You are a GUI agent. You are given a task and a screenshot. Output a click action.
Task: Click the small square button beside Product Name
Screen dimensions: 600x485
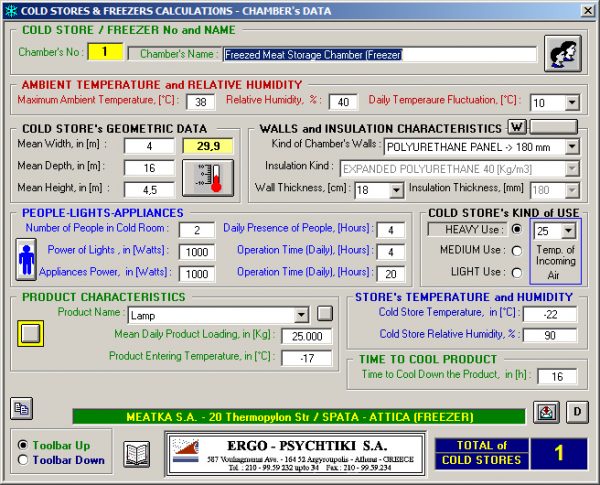[x=324, y=314]
